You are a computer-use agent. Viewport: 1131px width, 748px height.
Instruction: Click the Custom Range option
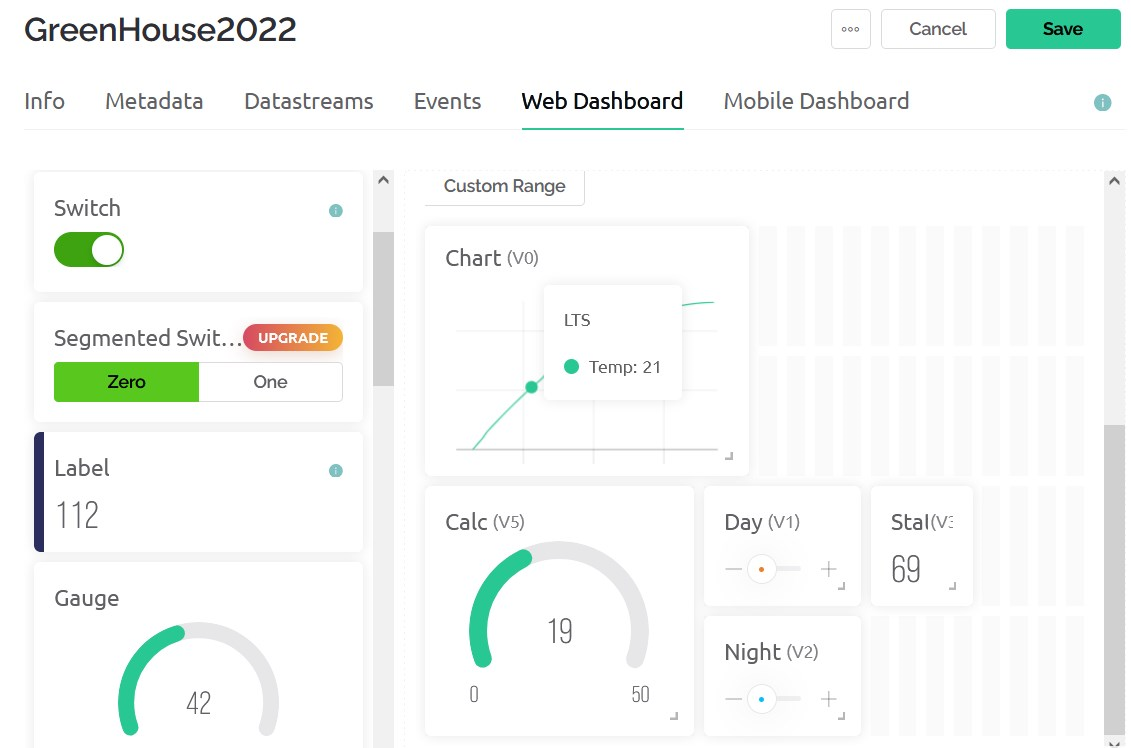(x=504, y=186)
